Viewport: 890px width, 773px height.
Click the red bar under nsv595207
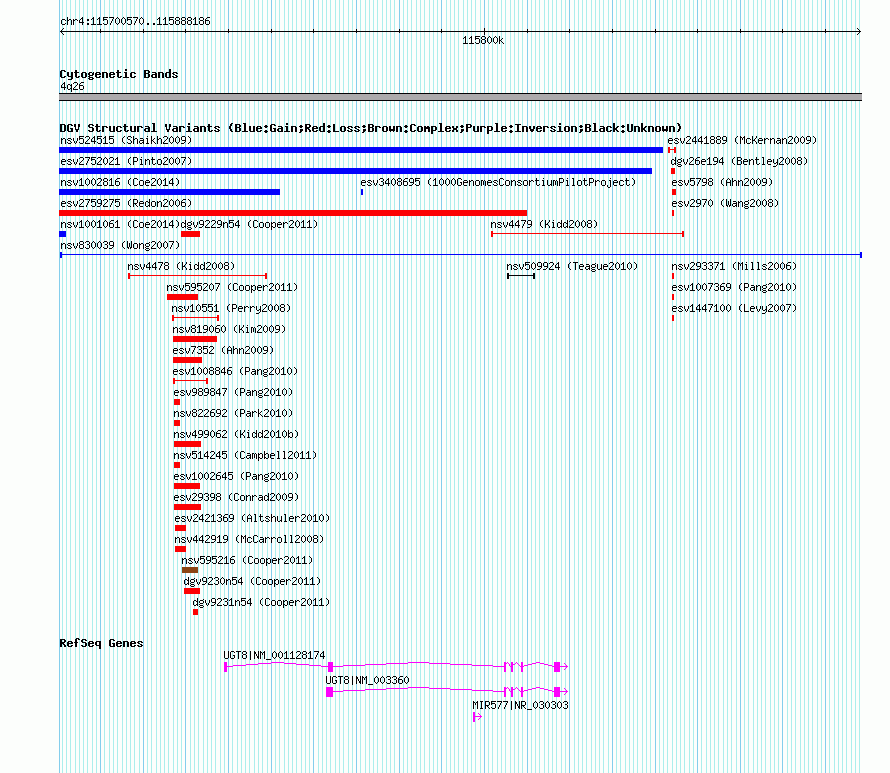point(182,297)
